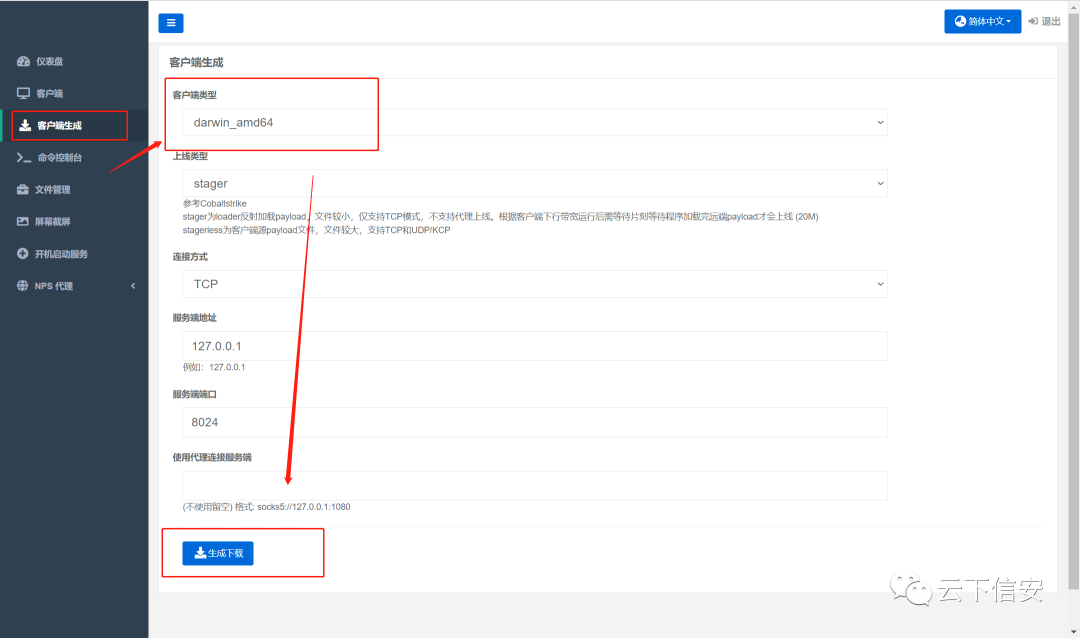Toggle the sidebar with the hamburger button
Viewport: 1080px width, 638px height.
tap(171, 23)
